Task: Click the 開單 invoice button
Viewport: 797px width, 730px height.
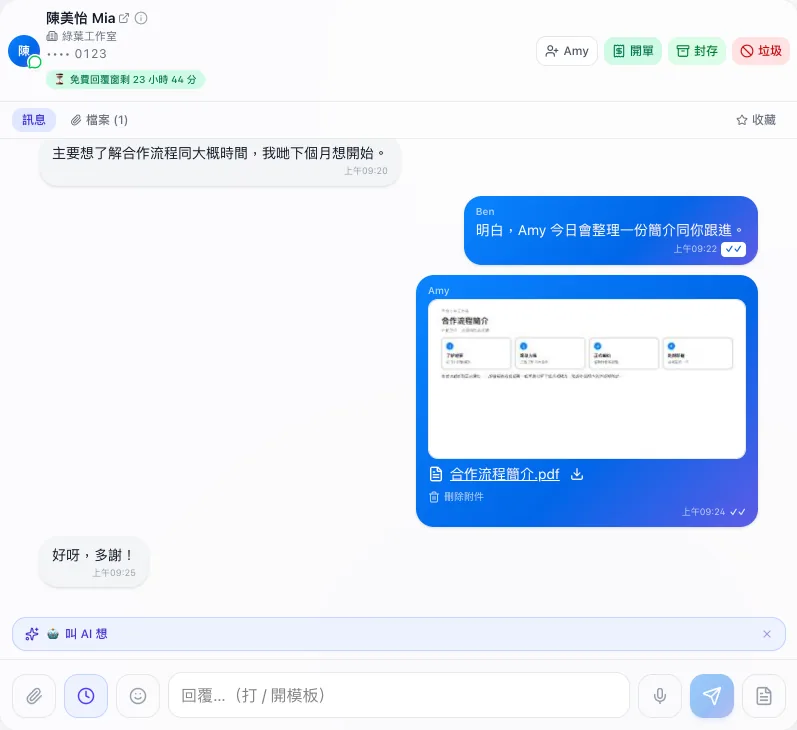Action: tap(633, 51)
